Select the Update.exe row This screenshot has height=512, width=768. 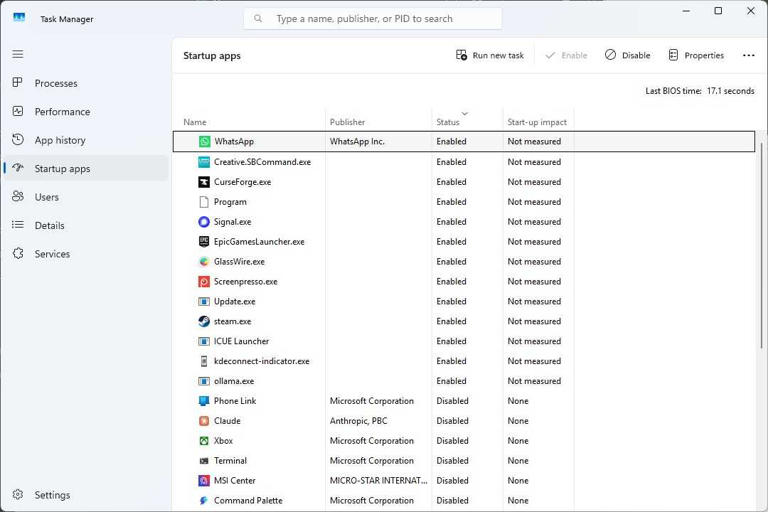464,301
